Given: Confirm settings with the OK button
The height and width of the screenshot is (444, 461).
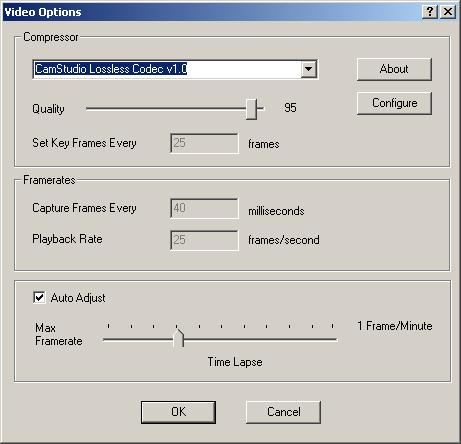Looking at the screenshot, I should (x=178, y=412).
